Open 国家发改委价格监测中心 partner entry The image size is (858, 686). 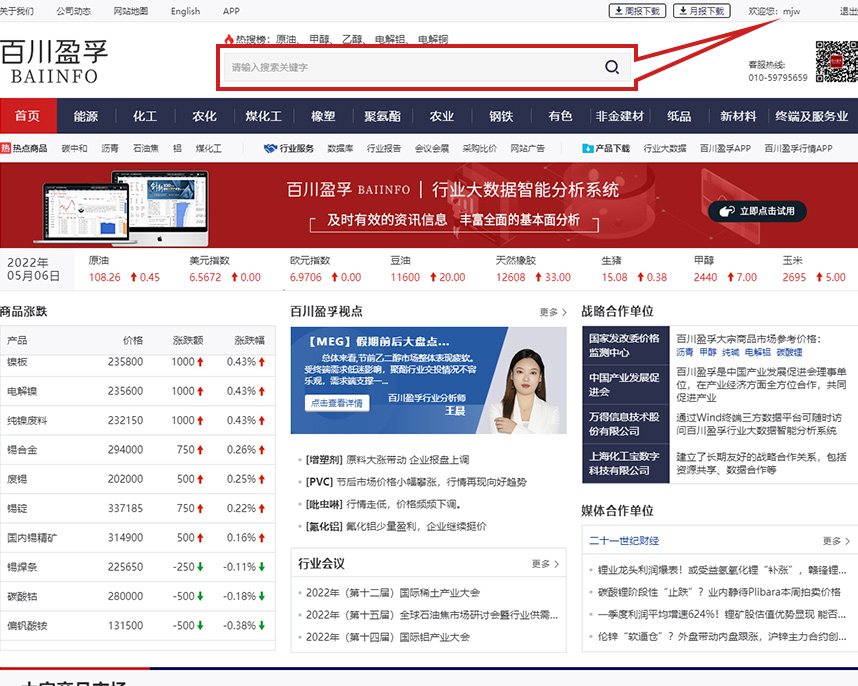click(624, 345)
